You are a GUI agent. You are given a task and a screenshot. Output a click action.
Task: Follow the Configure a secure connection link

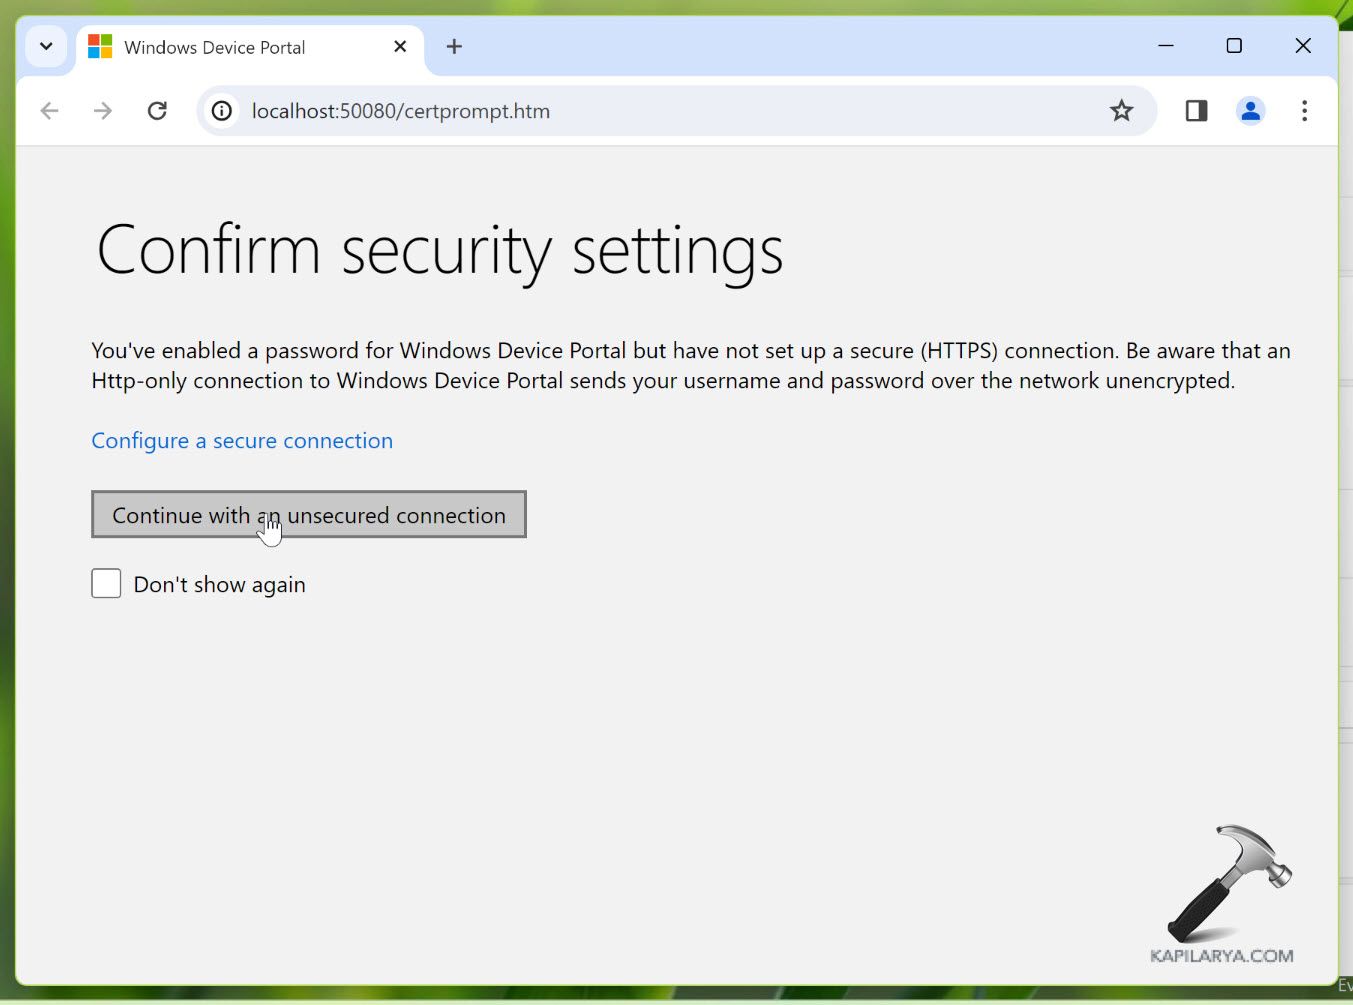[242, 441]
